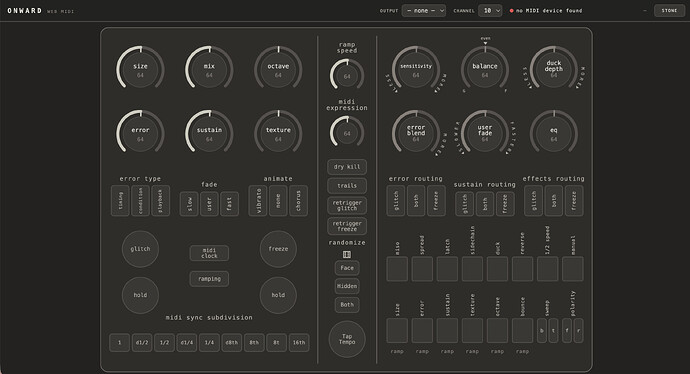Toggle the dry kill switch
Screen dimensions: 690x374
(x=347, y=167)
